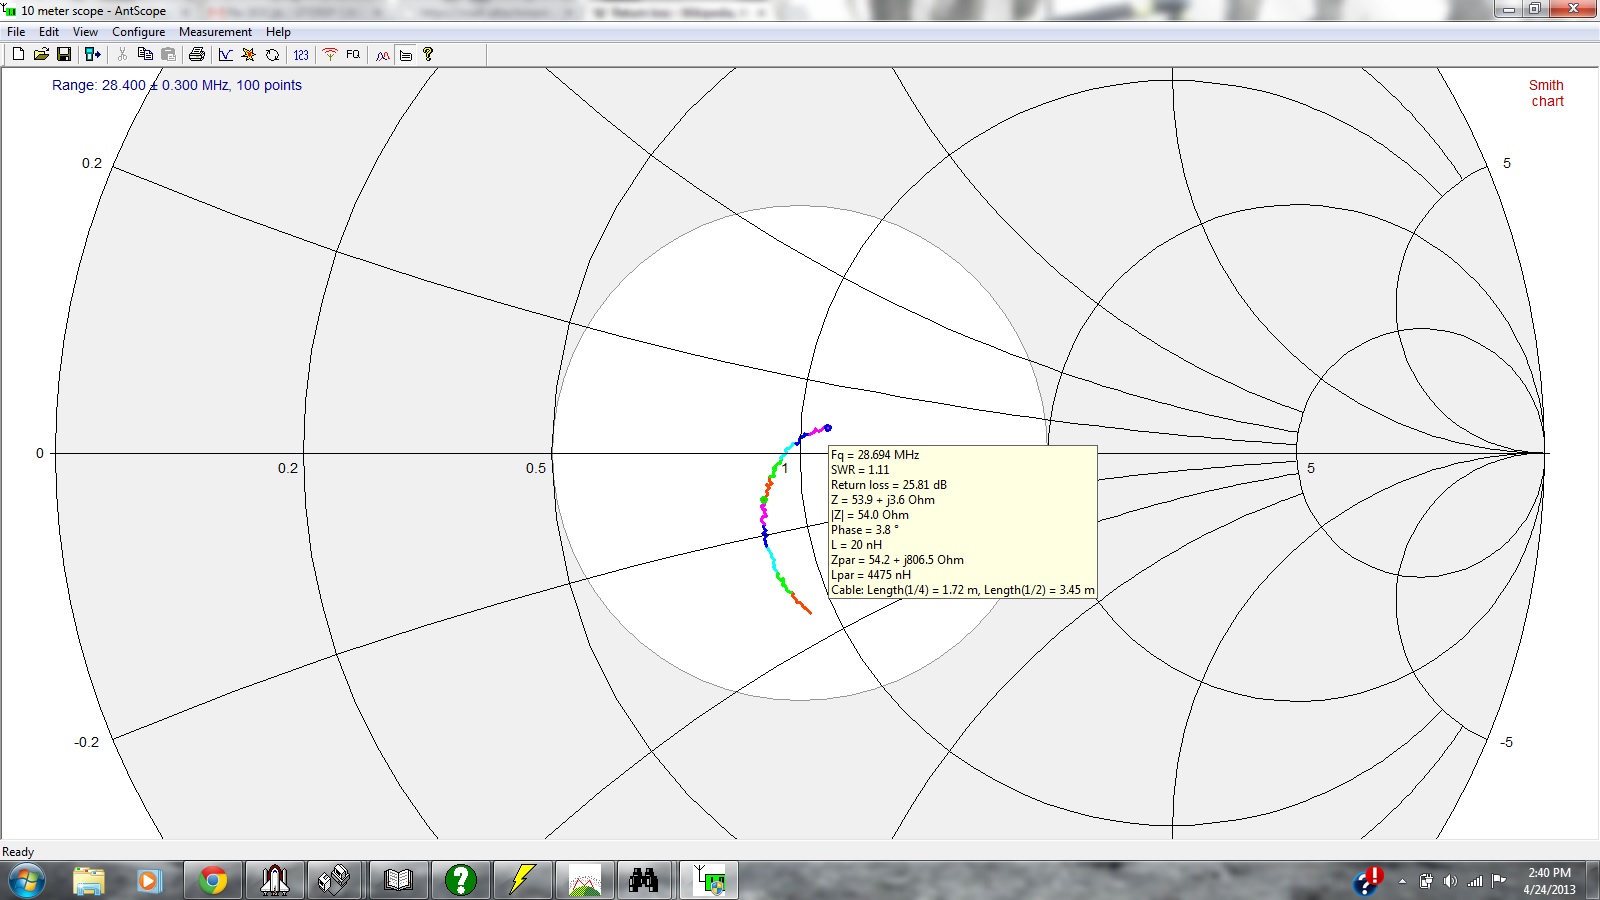Screen dimensions: 1600x900
Task: Click the graph sweep measurement icon
Action: pyautogui.click(x=226, y=55)
